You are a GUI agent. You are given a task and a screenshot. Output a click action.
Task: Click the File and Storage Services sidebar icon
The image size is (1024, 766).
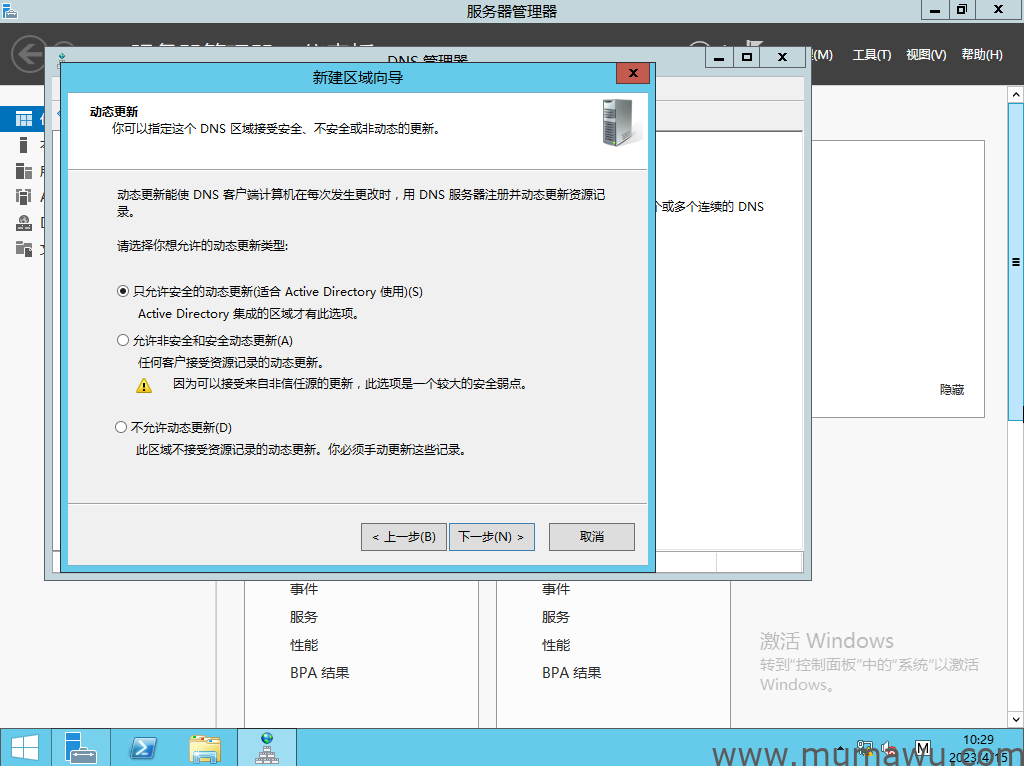pos(23,249)
